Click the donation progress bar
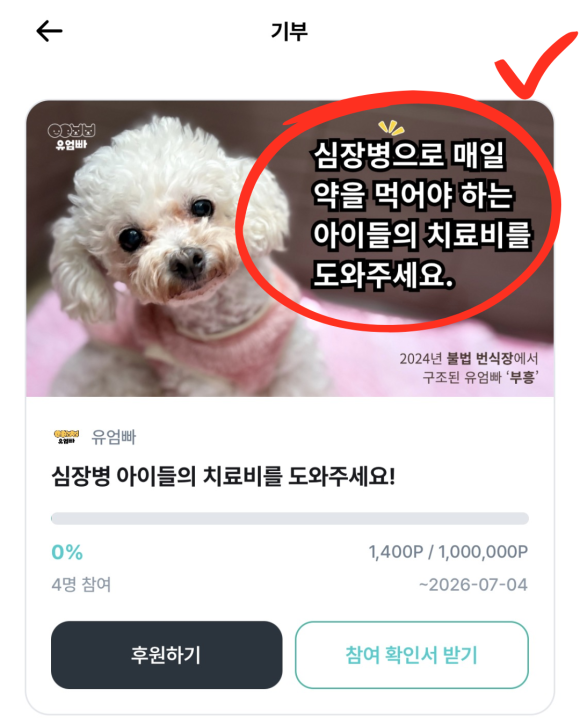Screen dimensions: 580x725 pyautogui.click(x=290, y=518)
